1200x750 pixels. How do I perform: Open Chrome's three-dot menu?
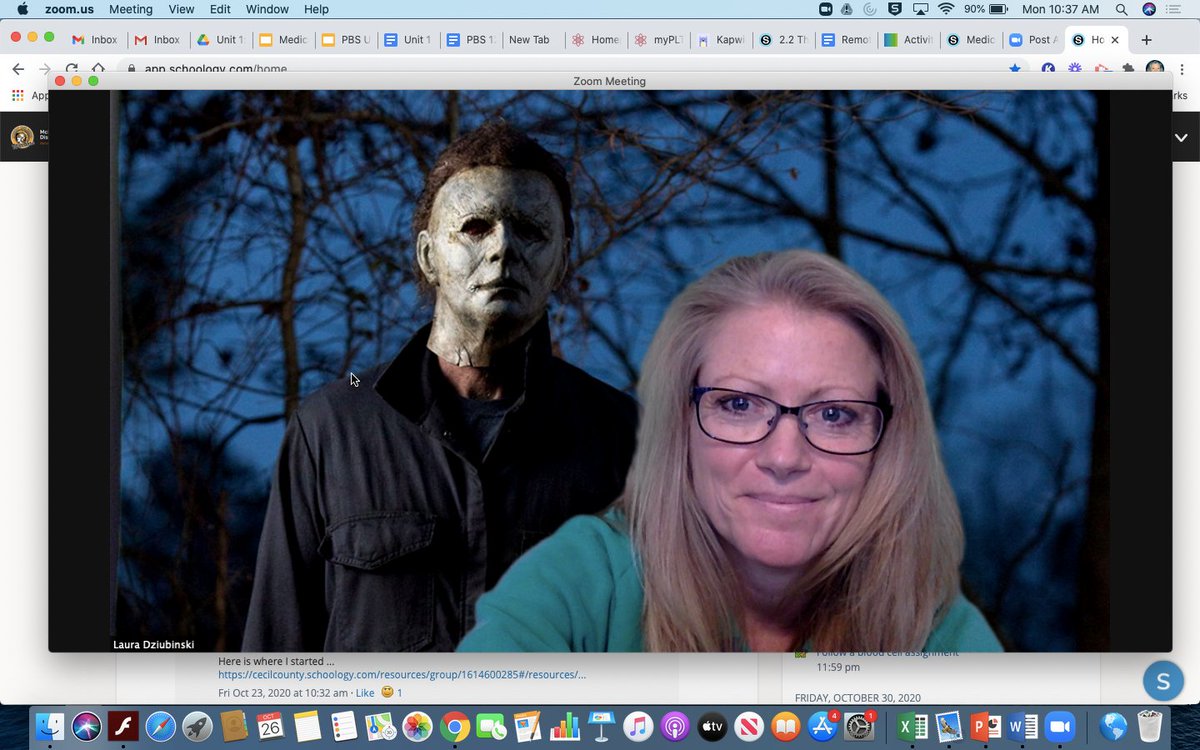(x=1182, y=69)
